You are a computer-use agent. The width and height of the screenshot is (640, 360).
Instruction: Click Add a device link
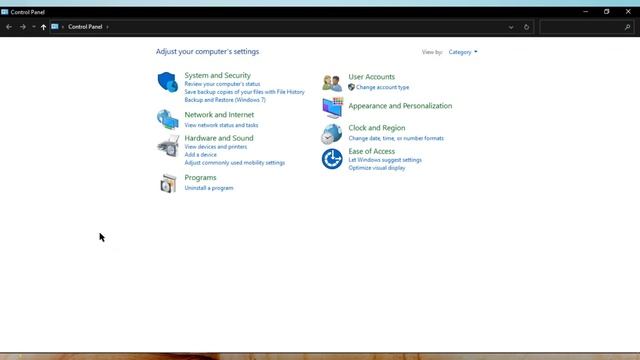(x=200, y=155)
